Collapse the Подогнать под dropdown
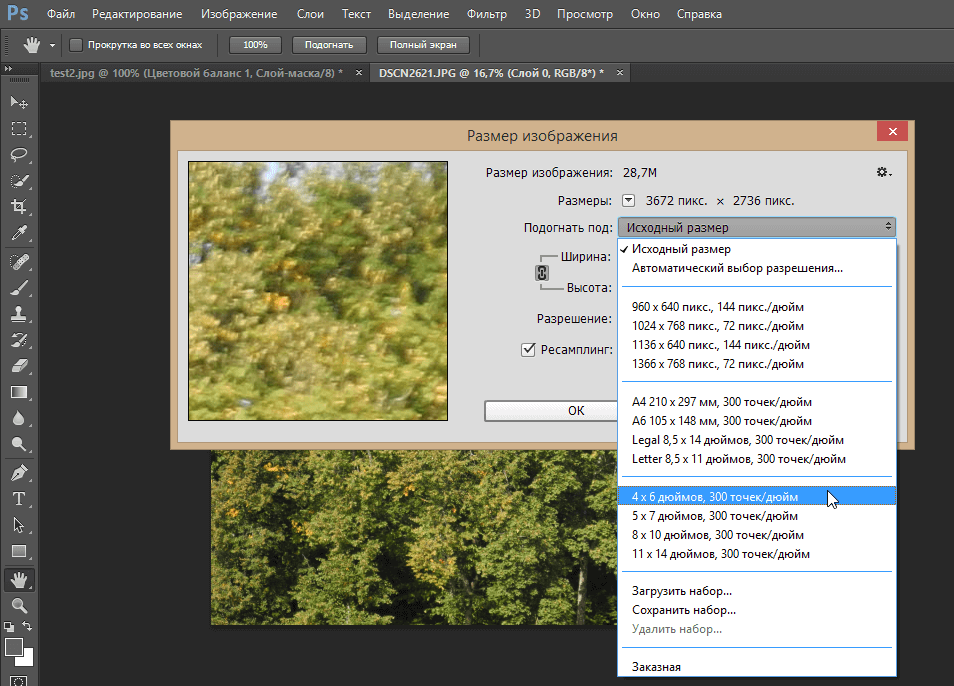The height and width of the screenshot is (686, 954). (756, 227)
